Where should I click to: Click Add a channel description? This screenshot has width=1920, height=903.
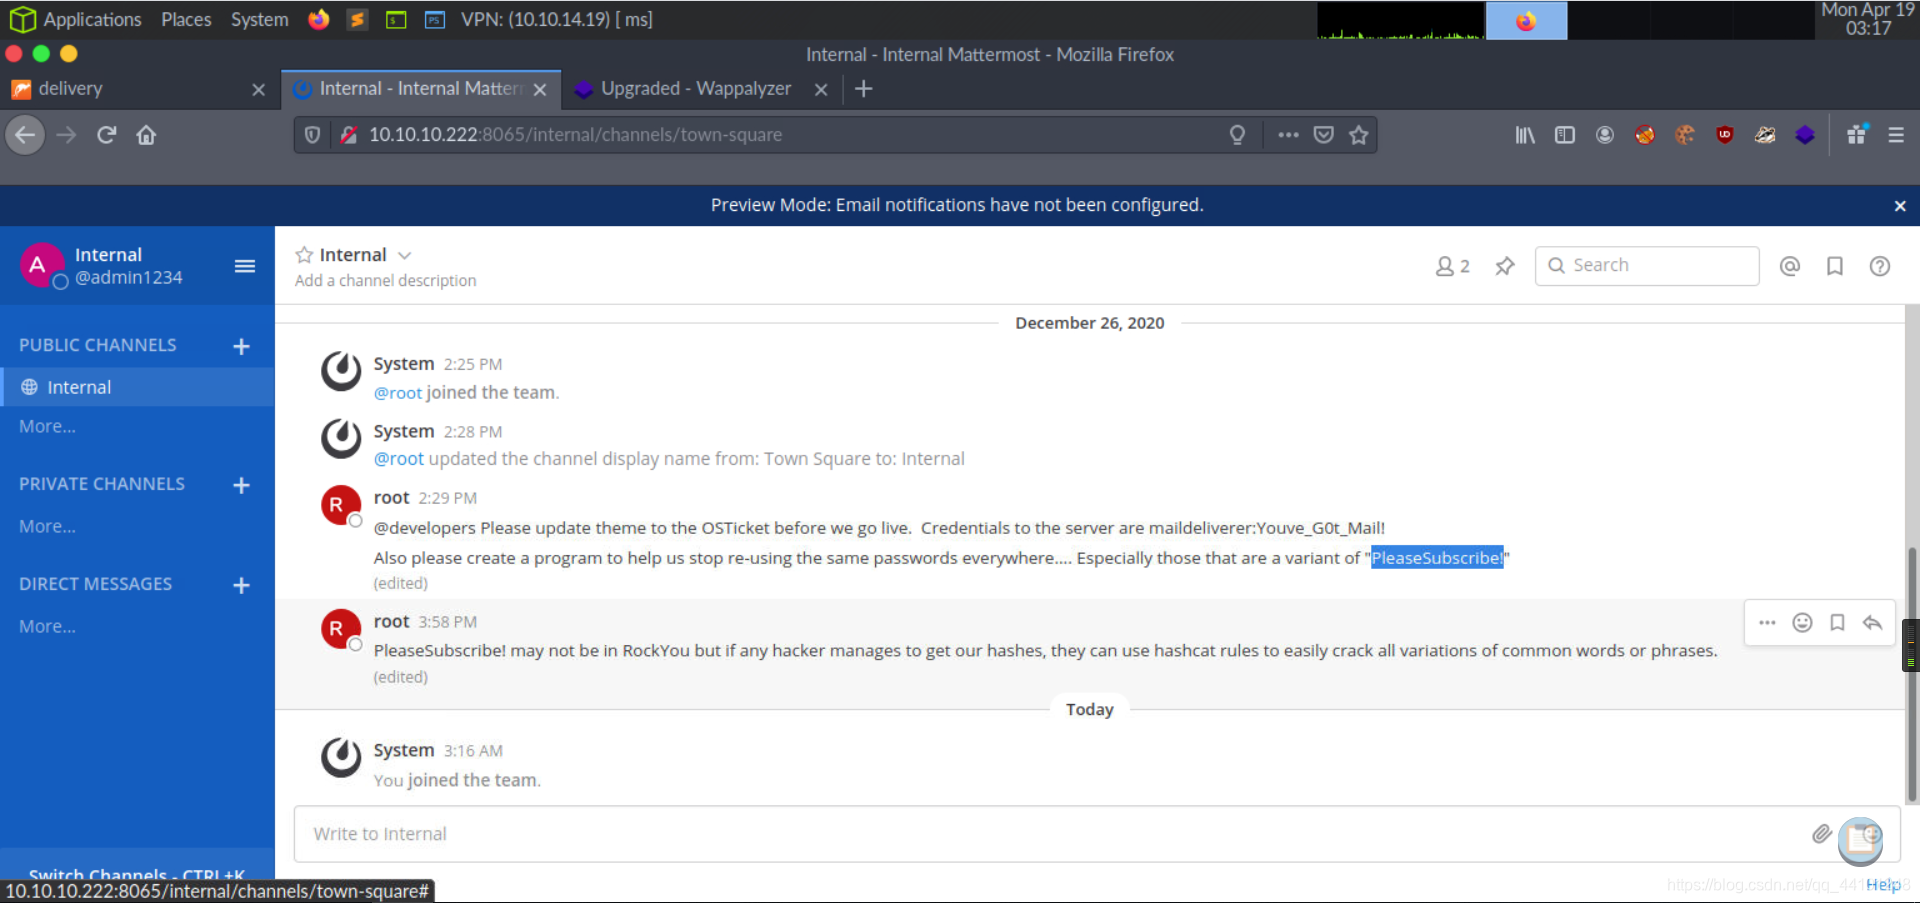385,281
